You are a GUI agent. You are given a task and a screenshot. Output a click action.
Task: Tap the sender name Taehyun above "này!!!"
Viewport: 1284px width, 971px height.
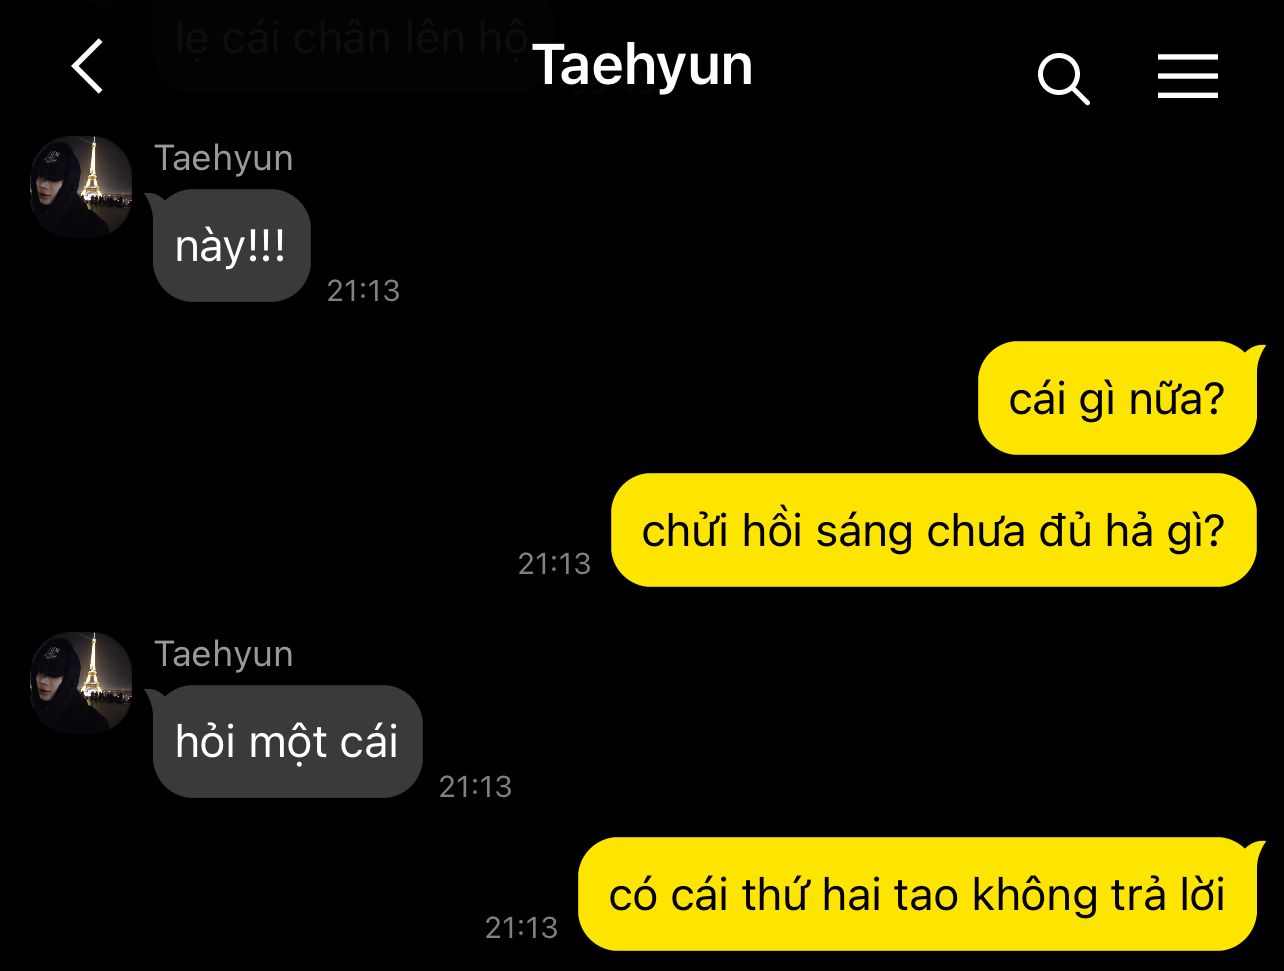tap(224, 158)
